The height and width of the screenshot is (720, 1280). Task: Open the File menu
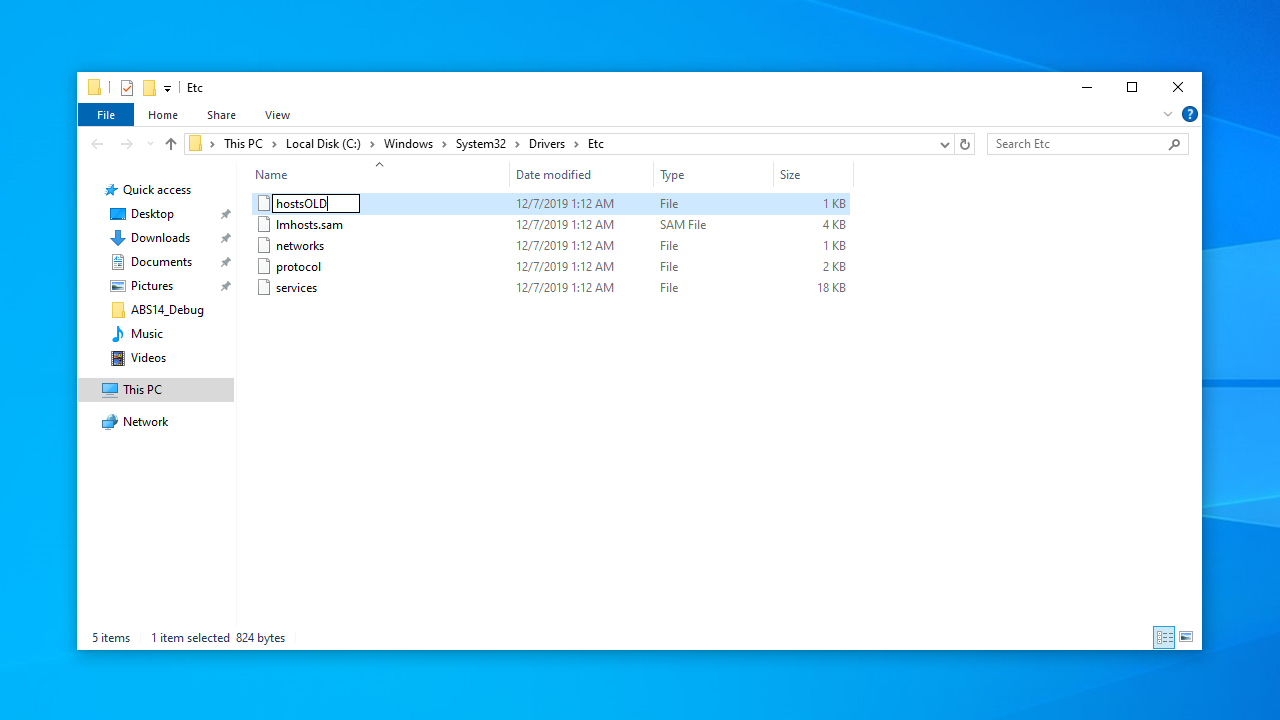click(106, 115)
